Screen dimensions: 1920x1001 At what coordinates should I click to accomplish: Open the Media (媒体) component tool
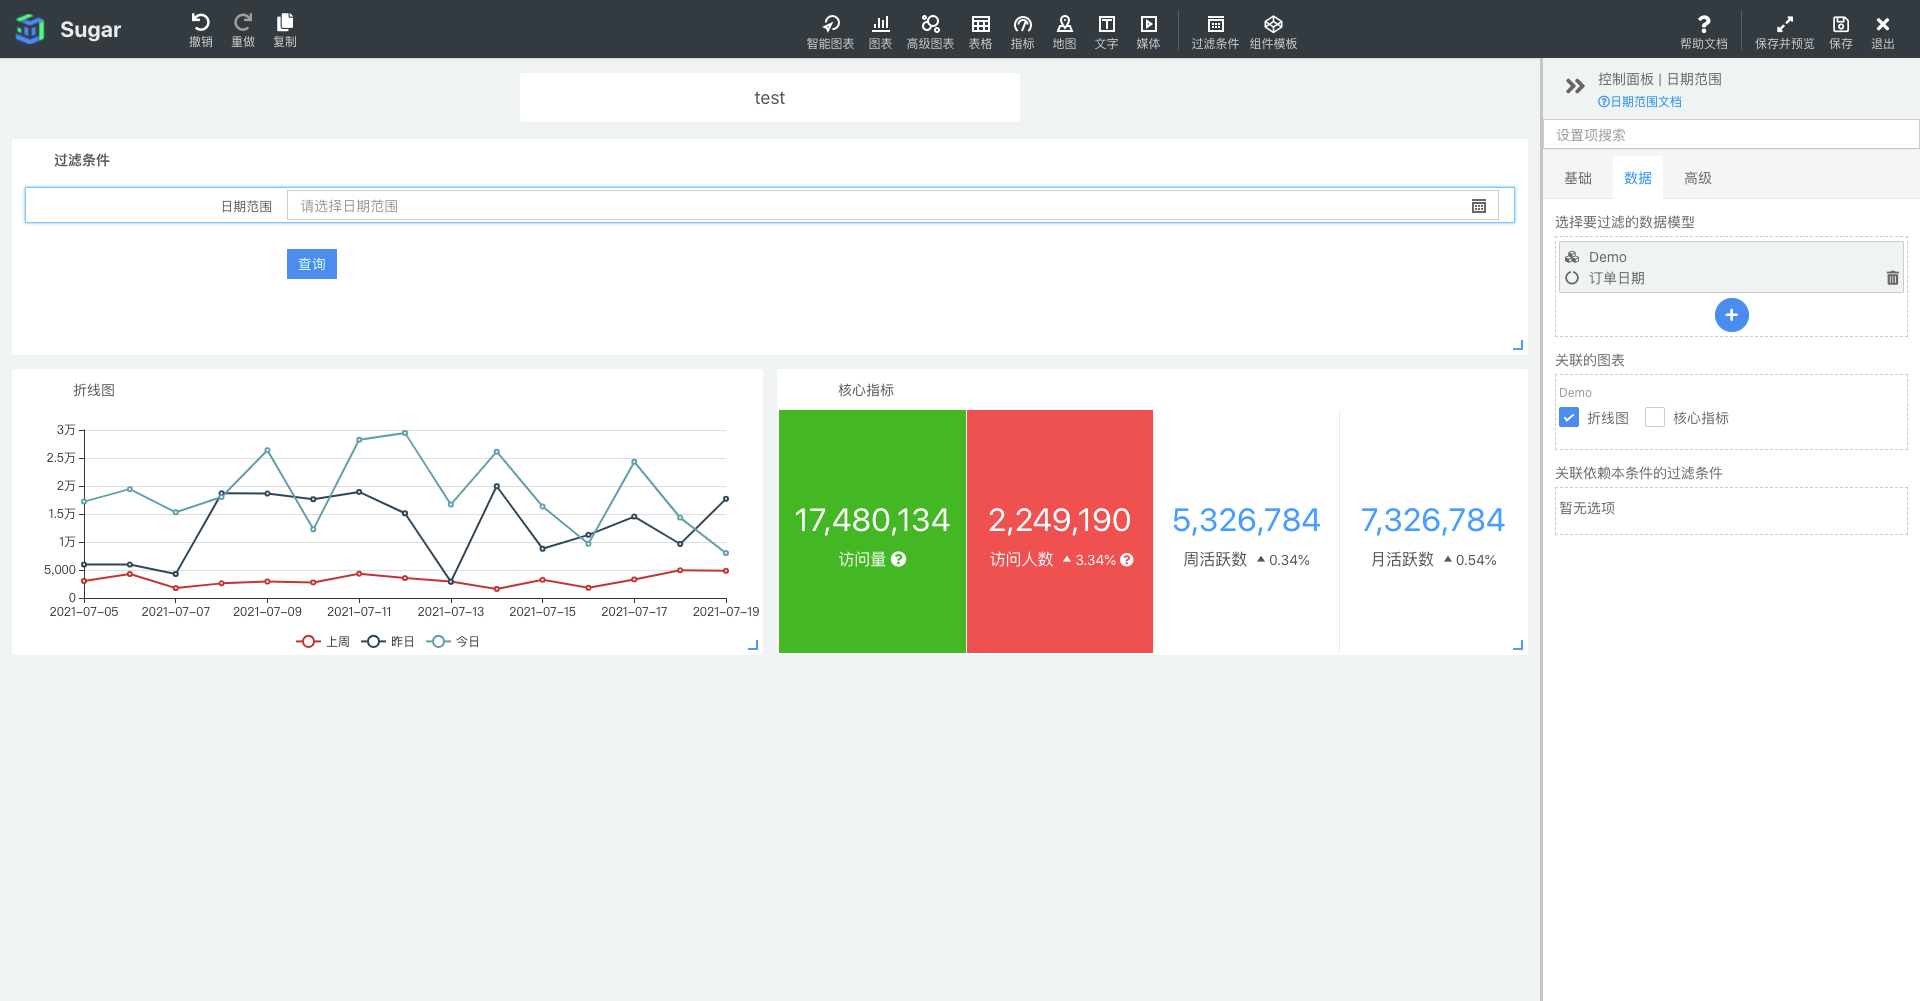pos(1148,25)
